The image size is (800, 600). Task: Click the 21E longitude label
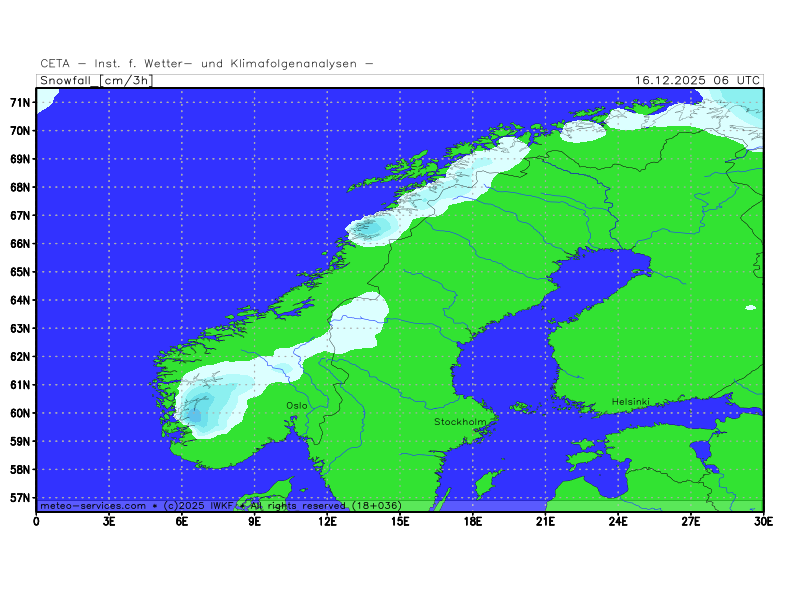545,520
